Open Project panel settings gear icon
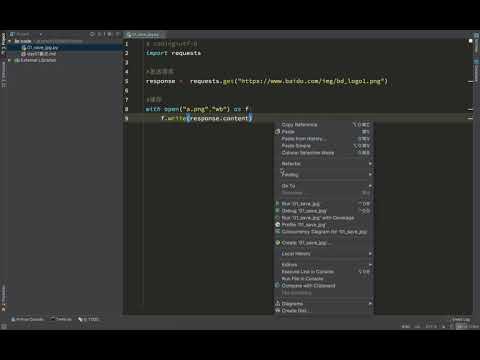480x360 pixels. pyautogui.click(x=109, y=34)
